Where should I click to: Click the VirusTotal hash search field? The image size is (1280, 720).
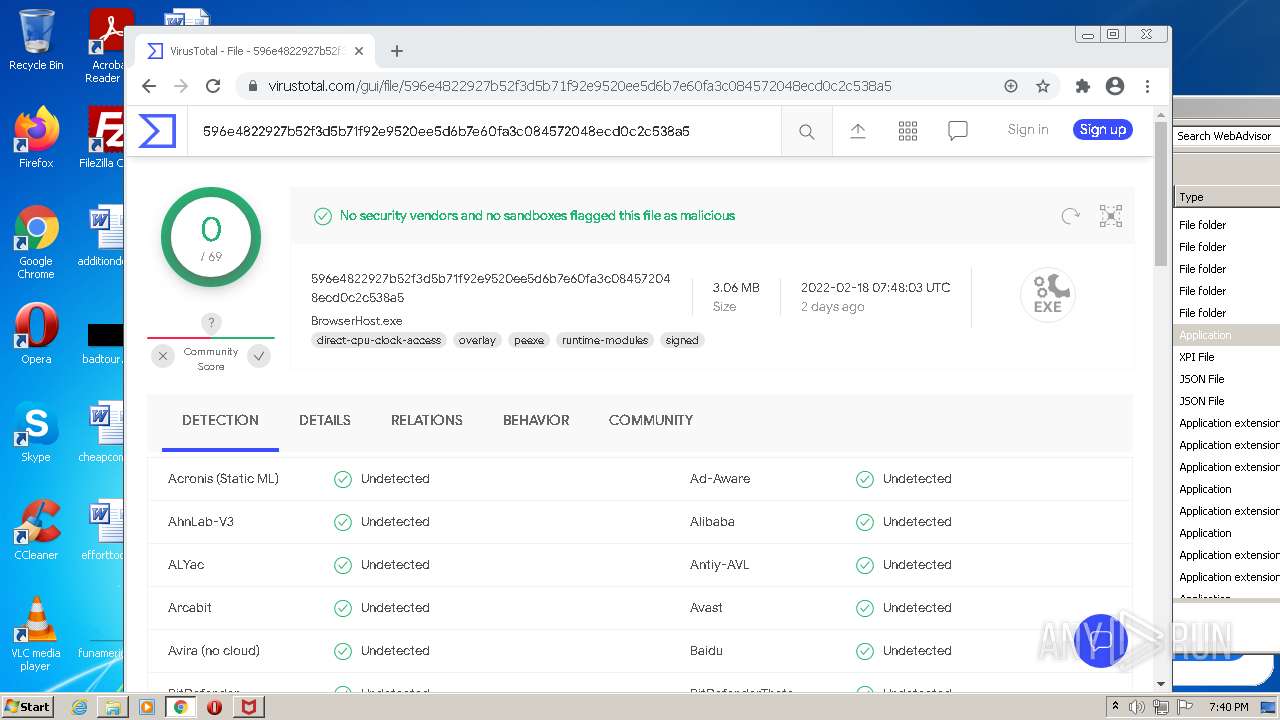click(x=484, y=131)
